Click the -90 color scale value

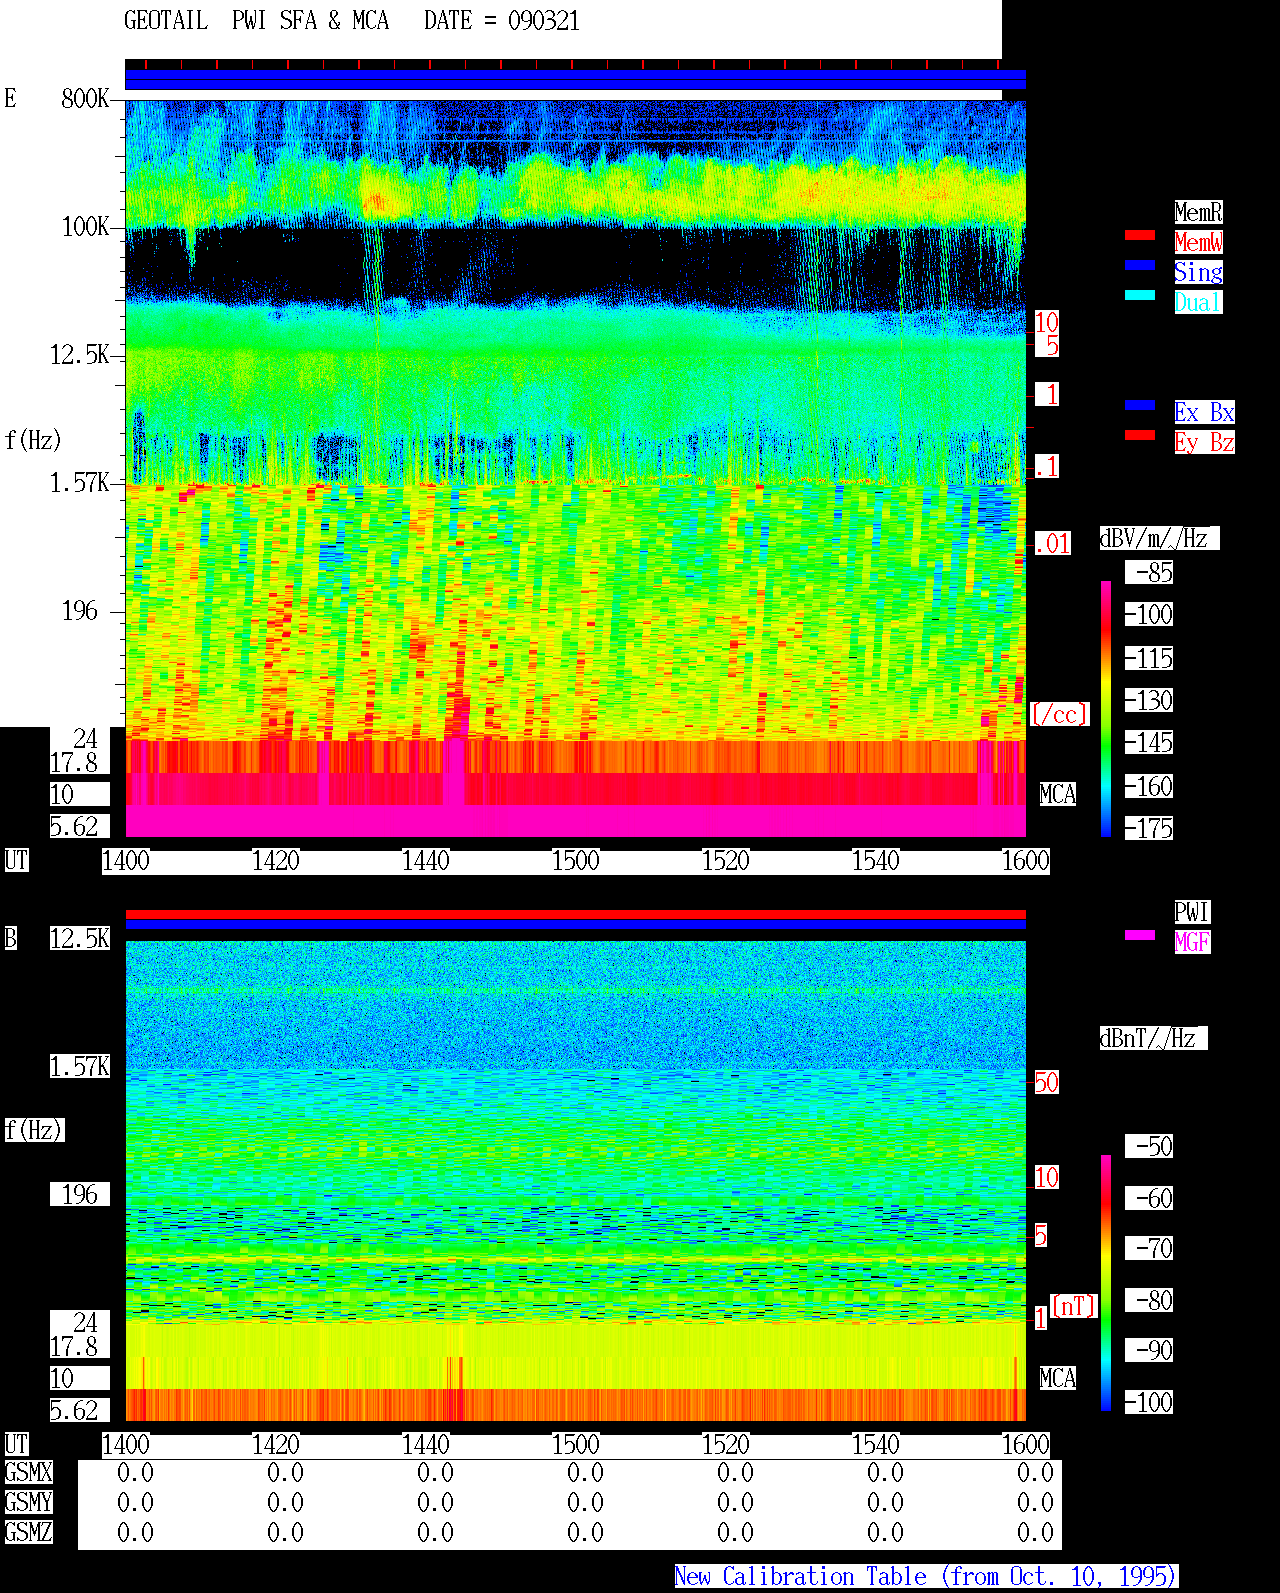coord(1150,1350)
